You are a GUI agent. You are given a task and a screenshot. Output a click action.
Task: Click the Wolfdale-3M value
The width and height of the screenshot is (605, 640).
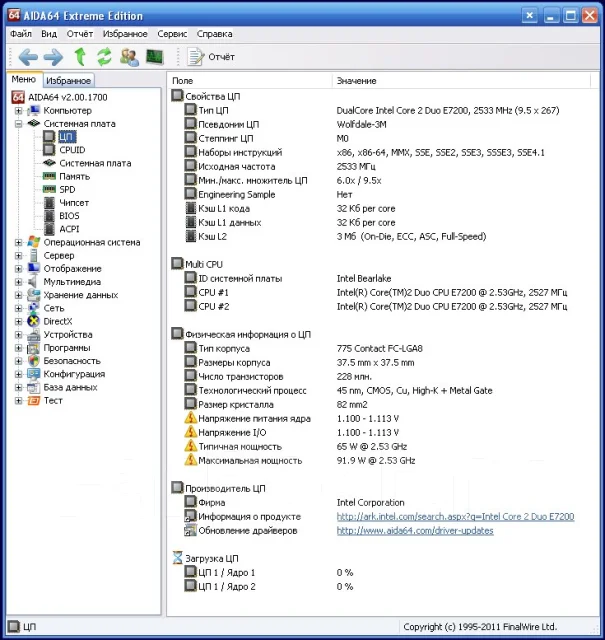[361, 124]
